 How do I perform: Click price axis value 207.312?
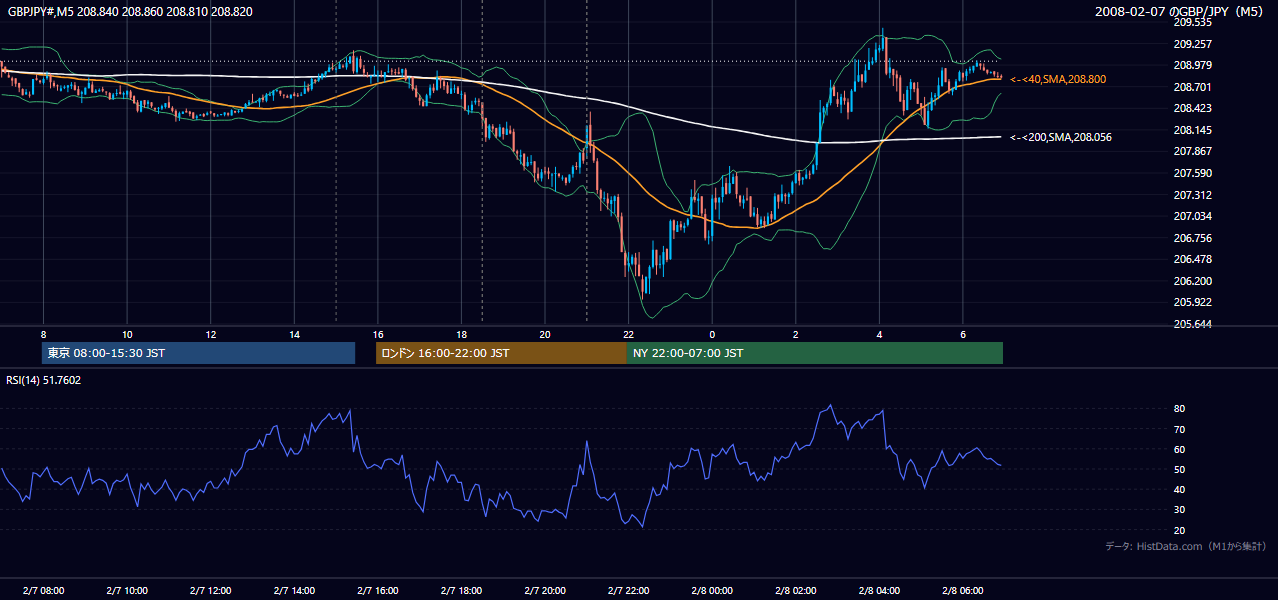tap(1192, 195)
